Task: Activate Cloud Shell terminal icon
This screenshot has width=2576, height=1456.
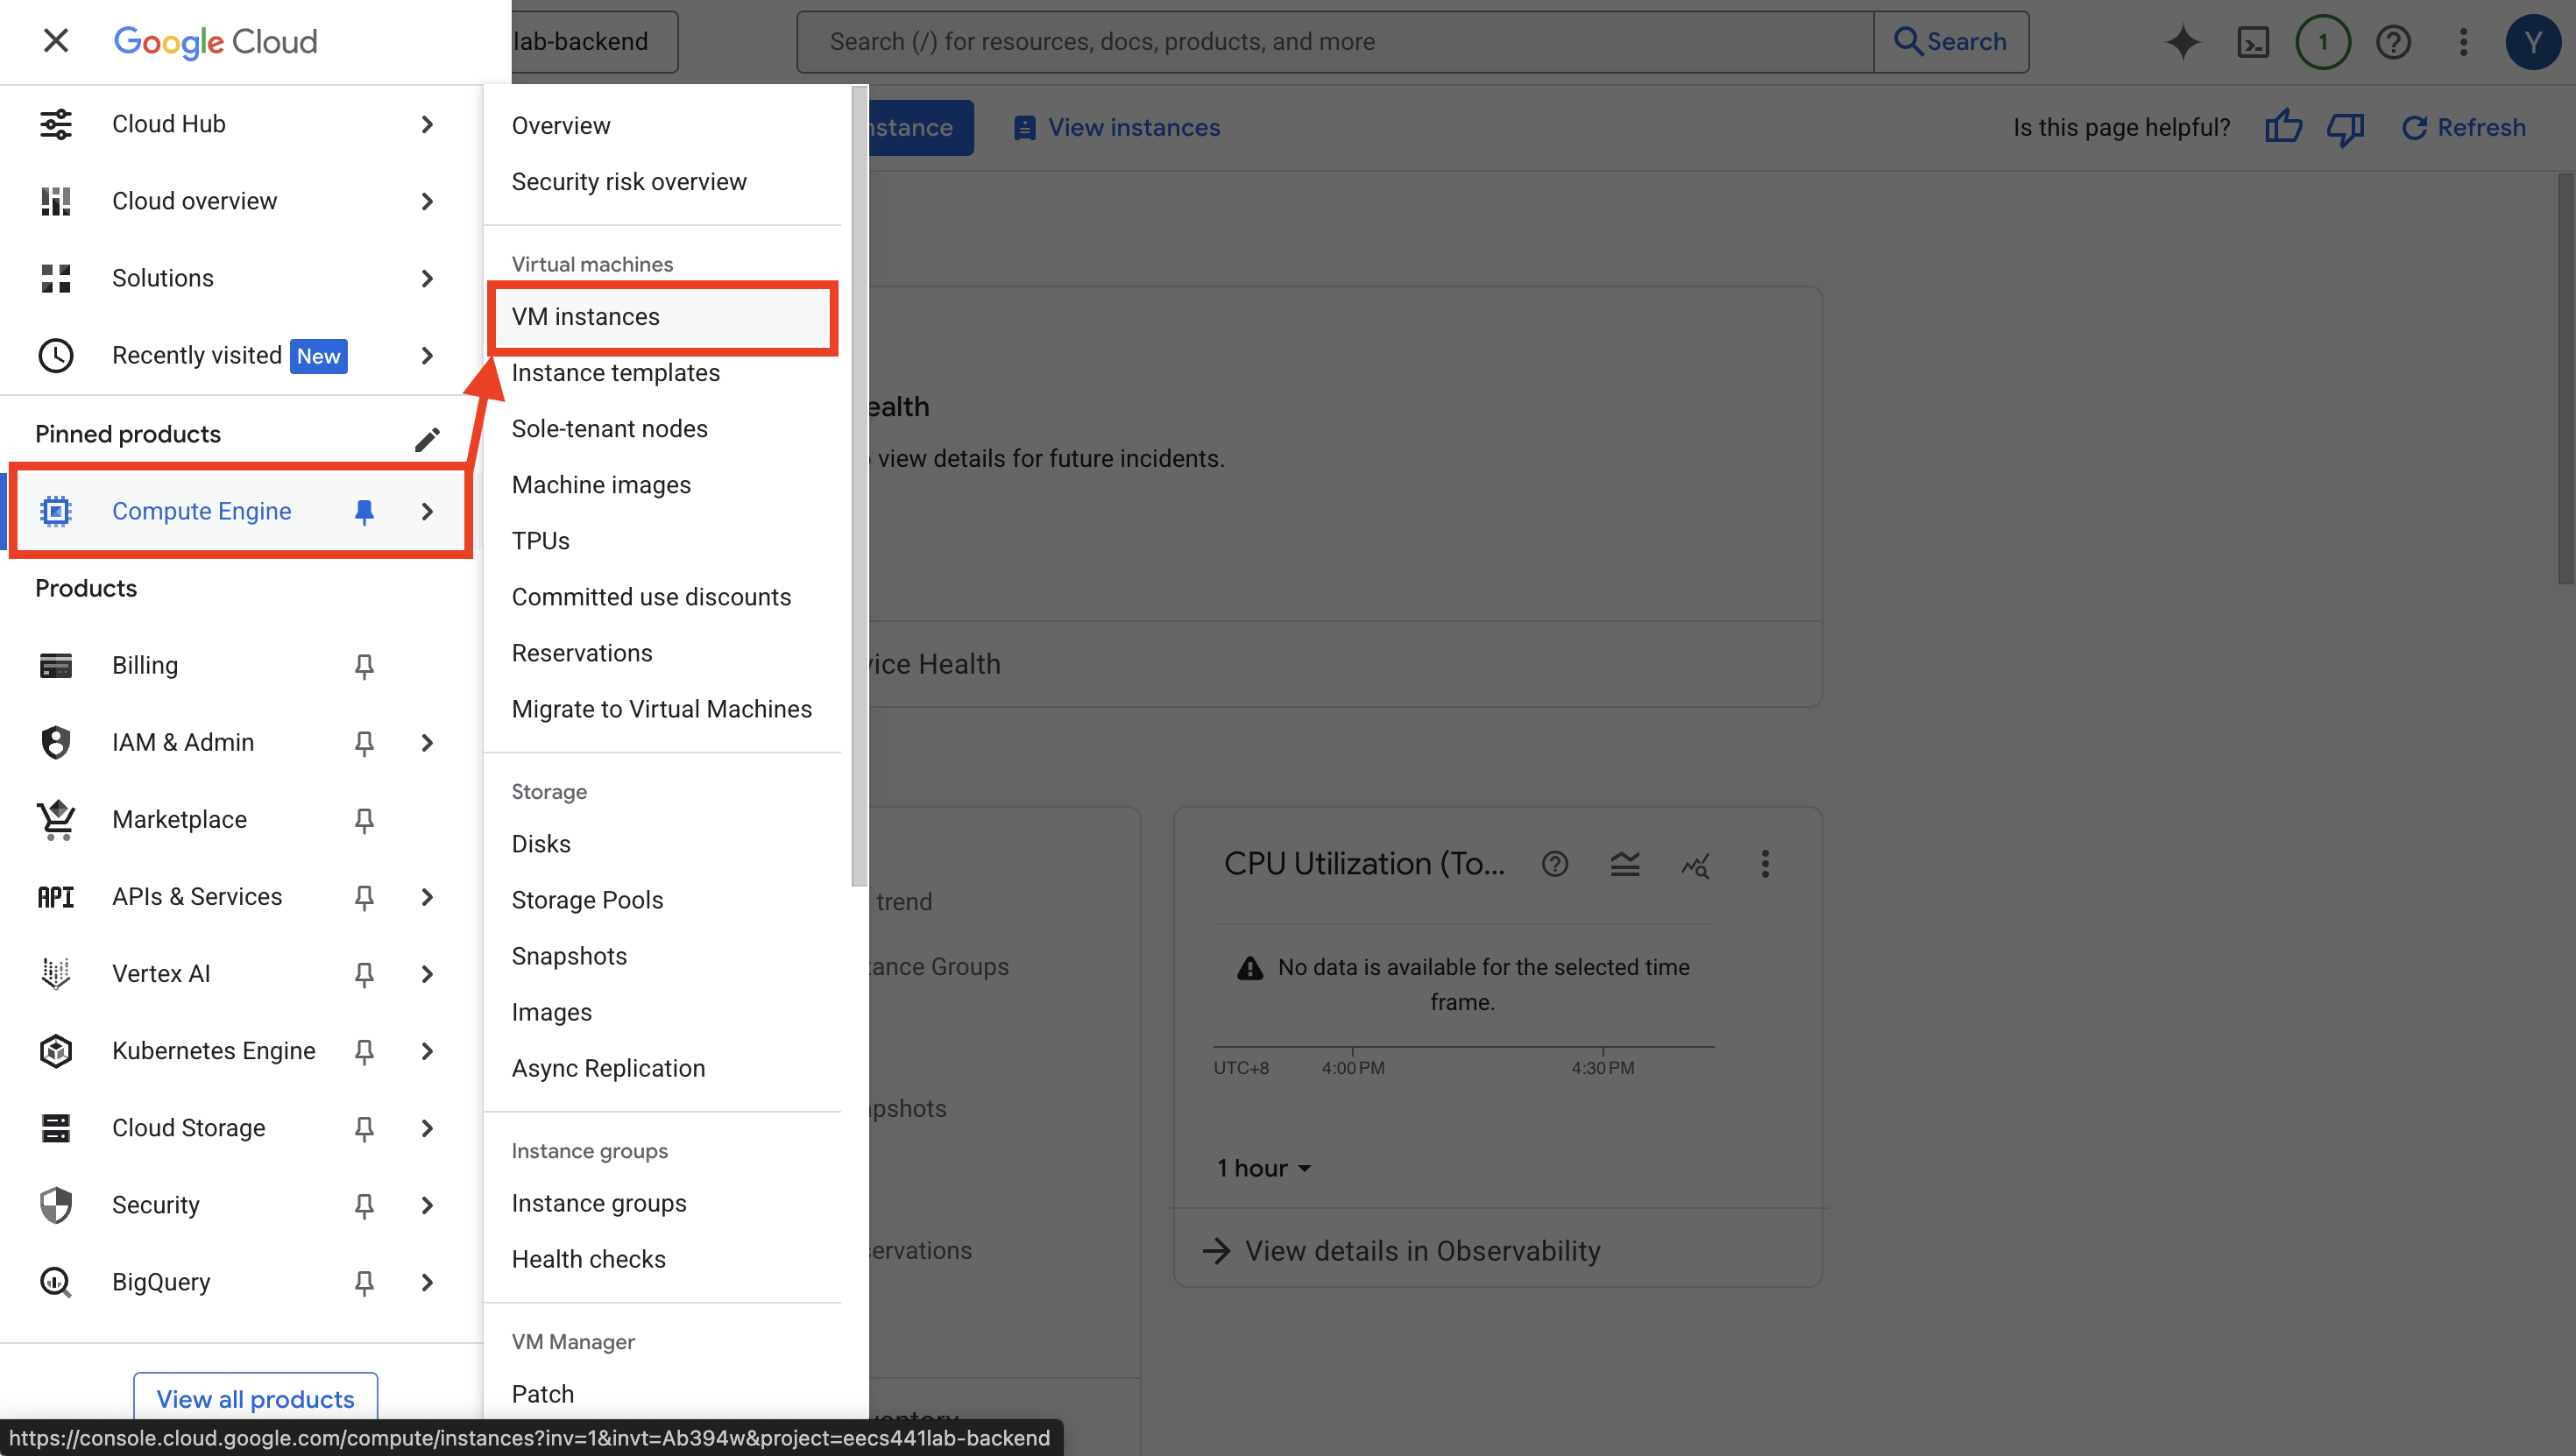Action: 2252,42
